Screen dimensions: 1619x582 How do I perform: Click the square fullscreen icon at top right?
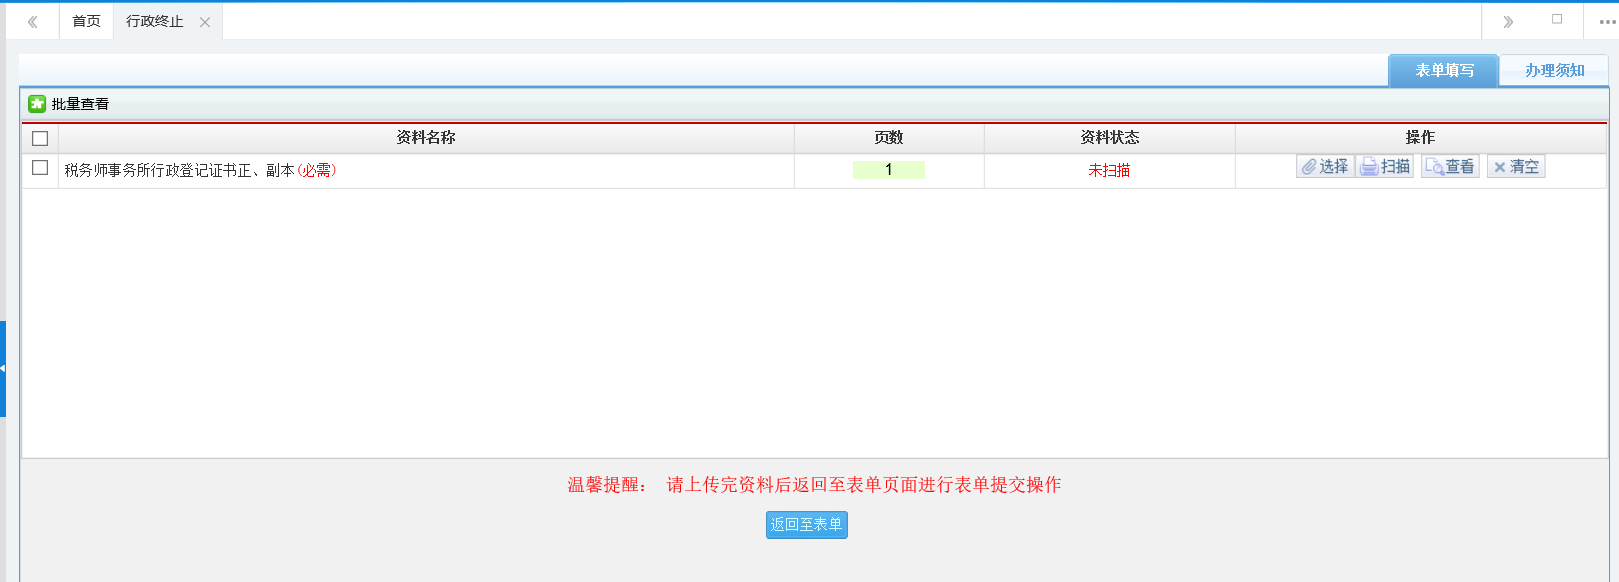1557,19
